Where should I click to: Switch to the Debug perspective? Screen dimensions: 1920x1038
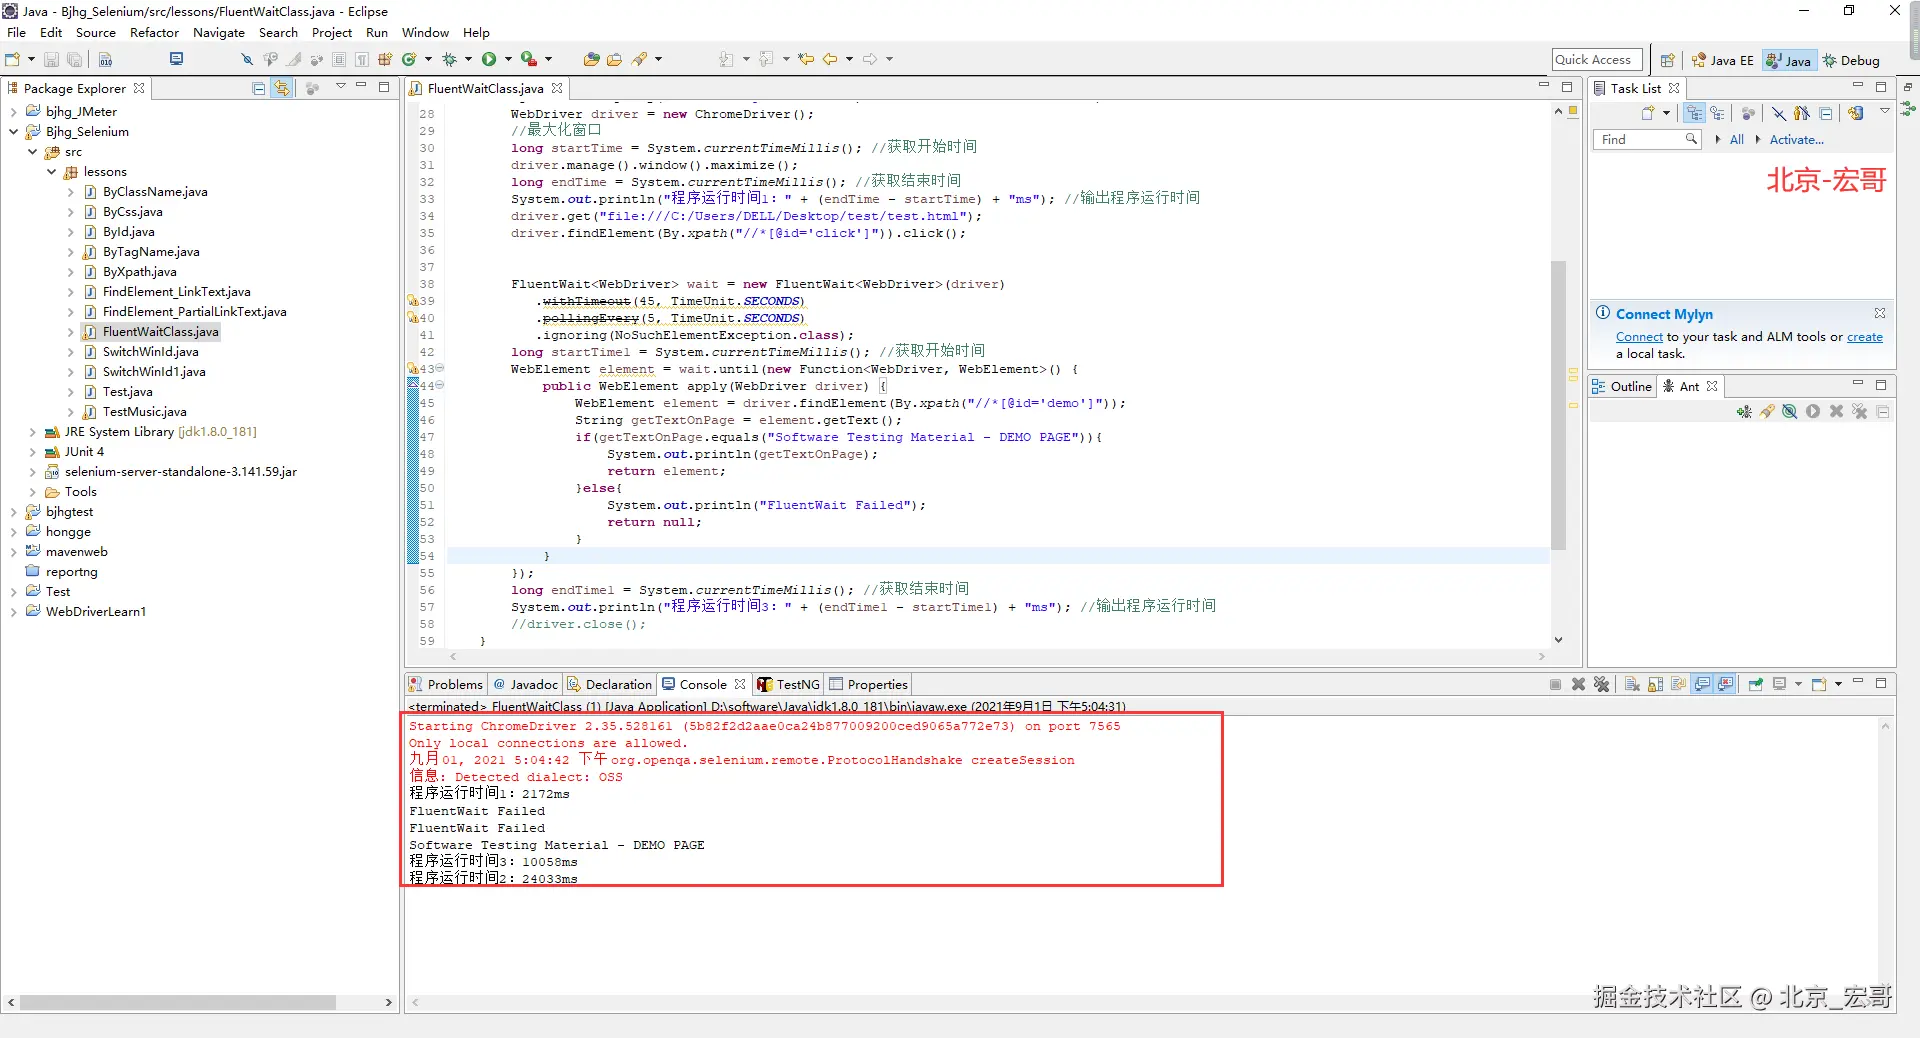(1852, 61)
